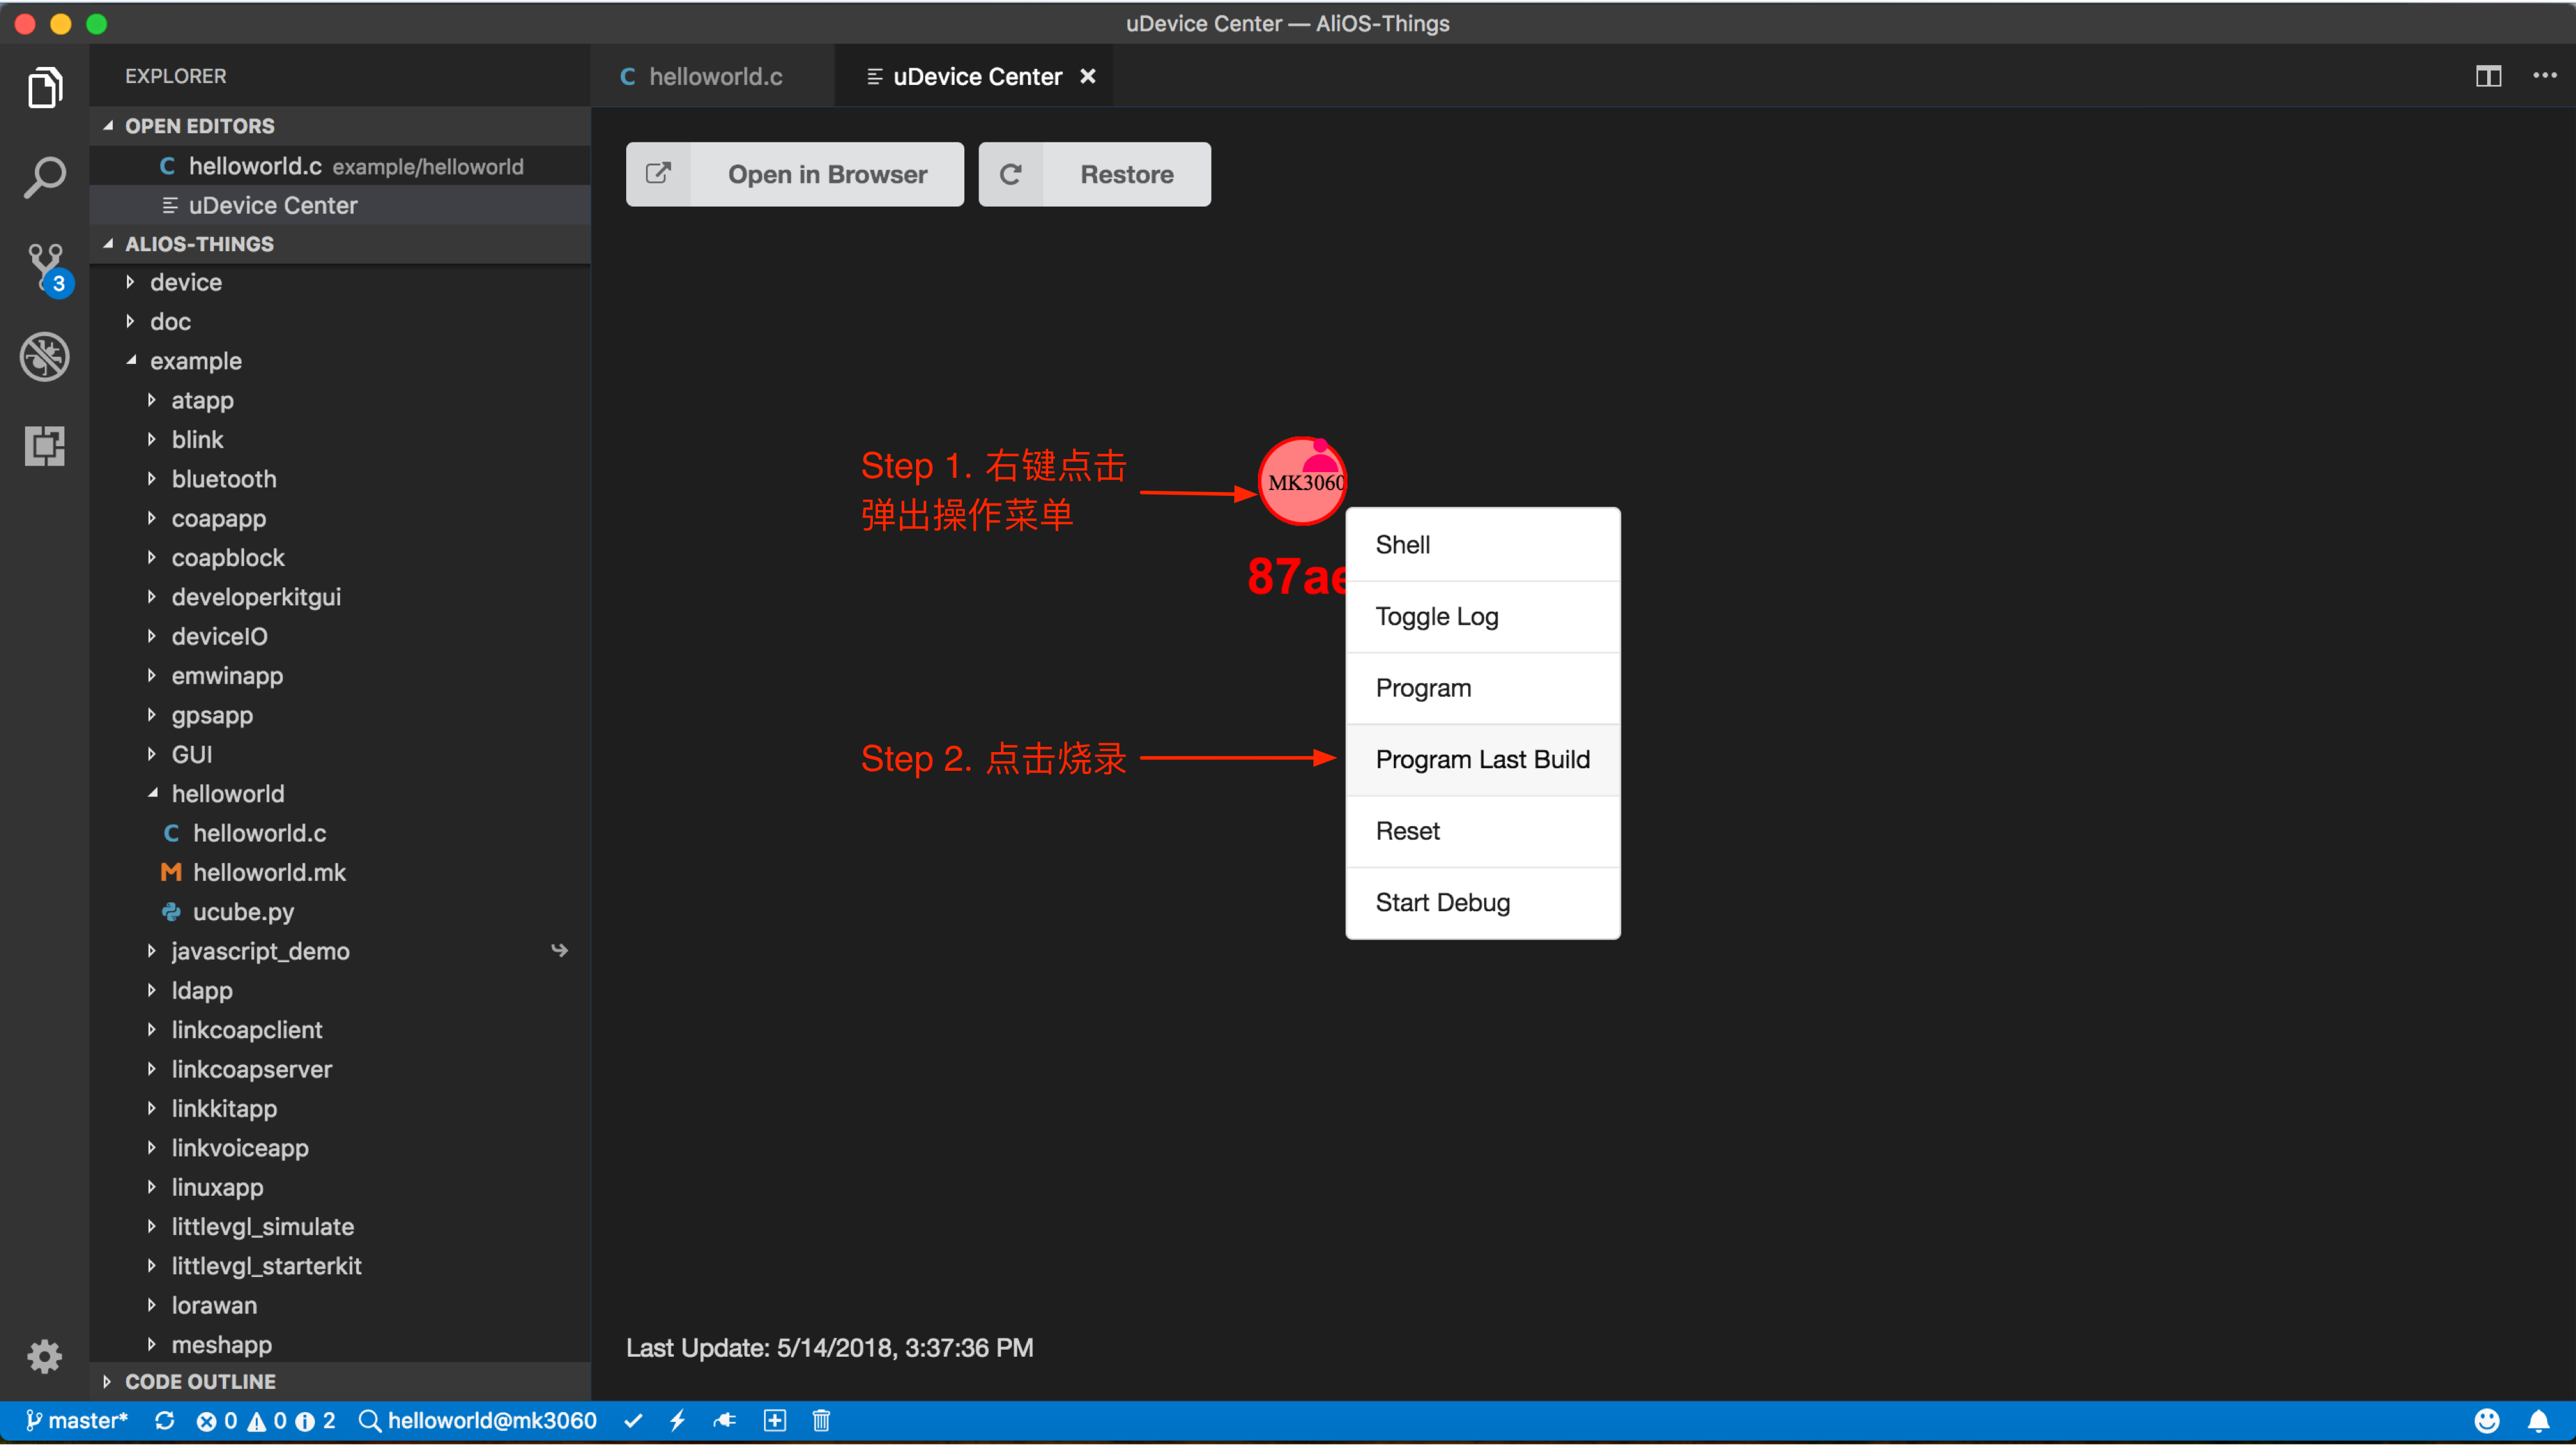Viewport: 2576px width, 1445px height.
Task: Switch to the helloworld.c tab
Action: click(714, 75)
